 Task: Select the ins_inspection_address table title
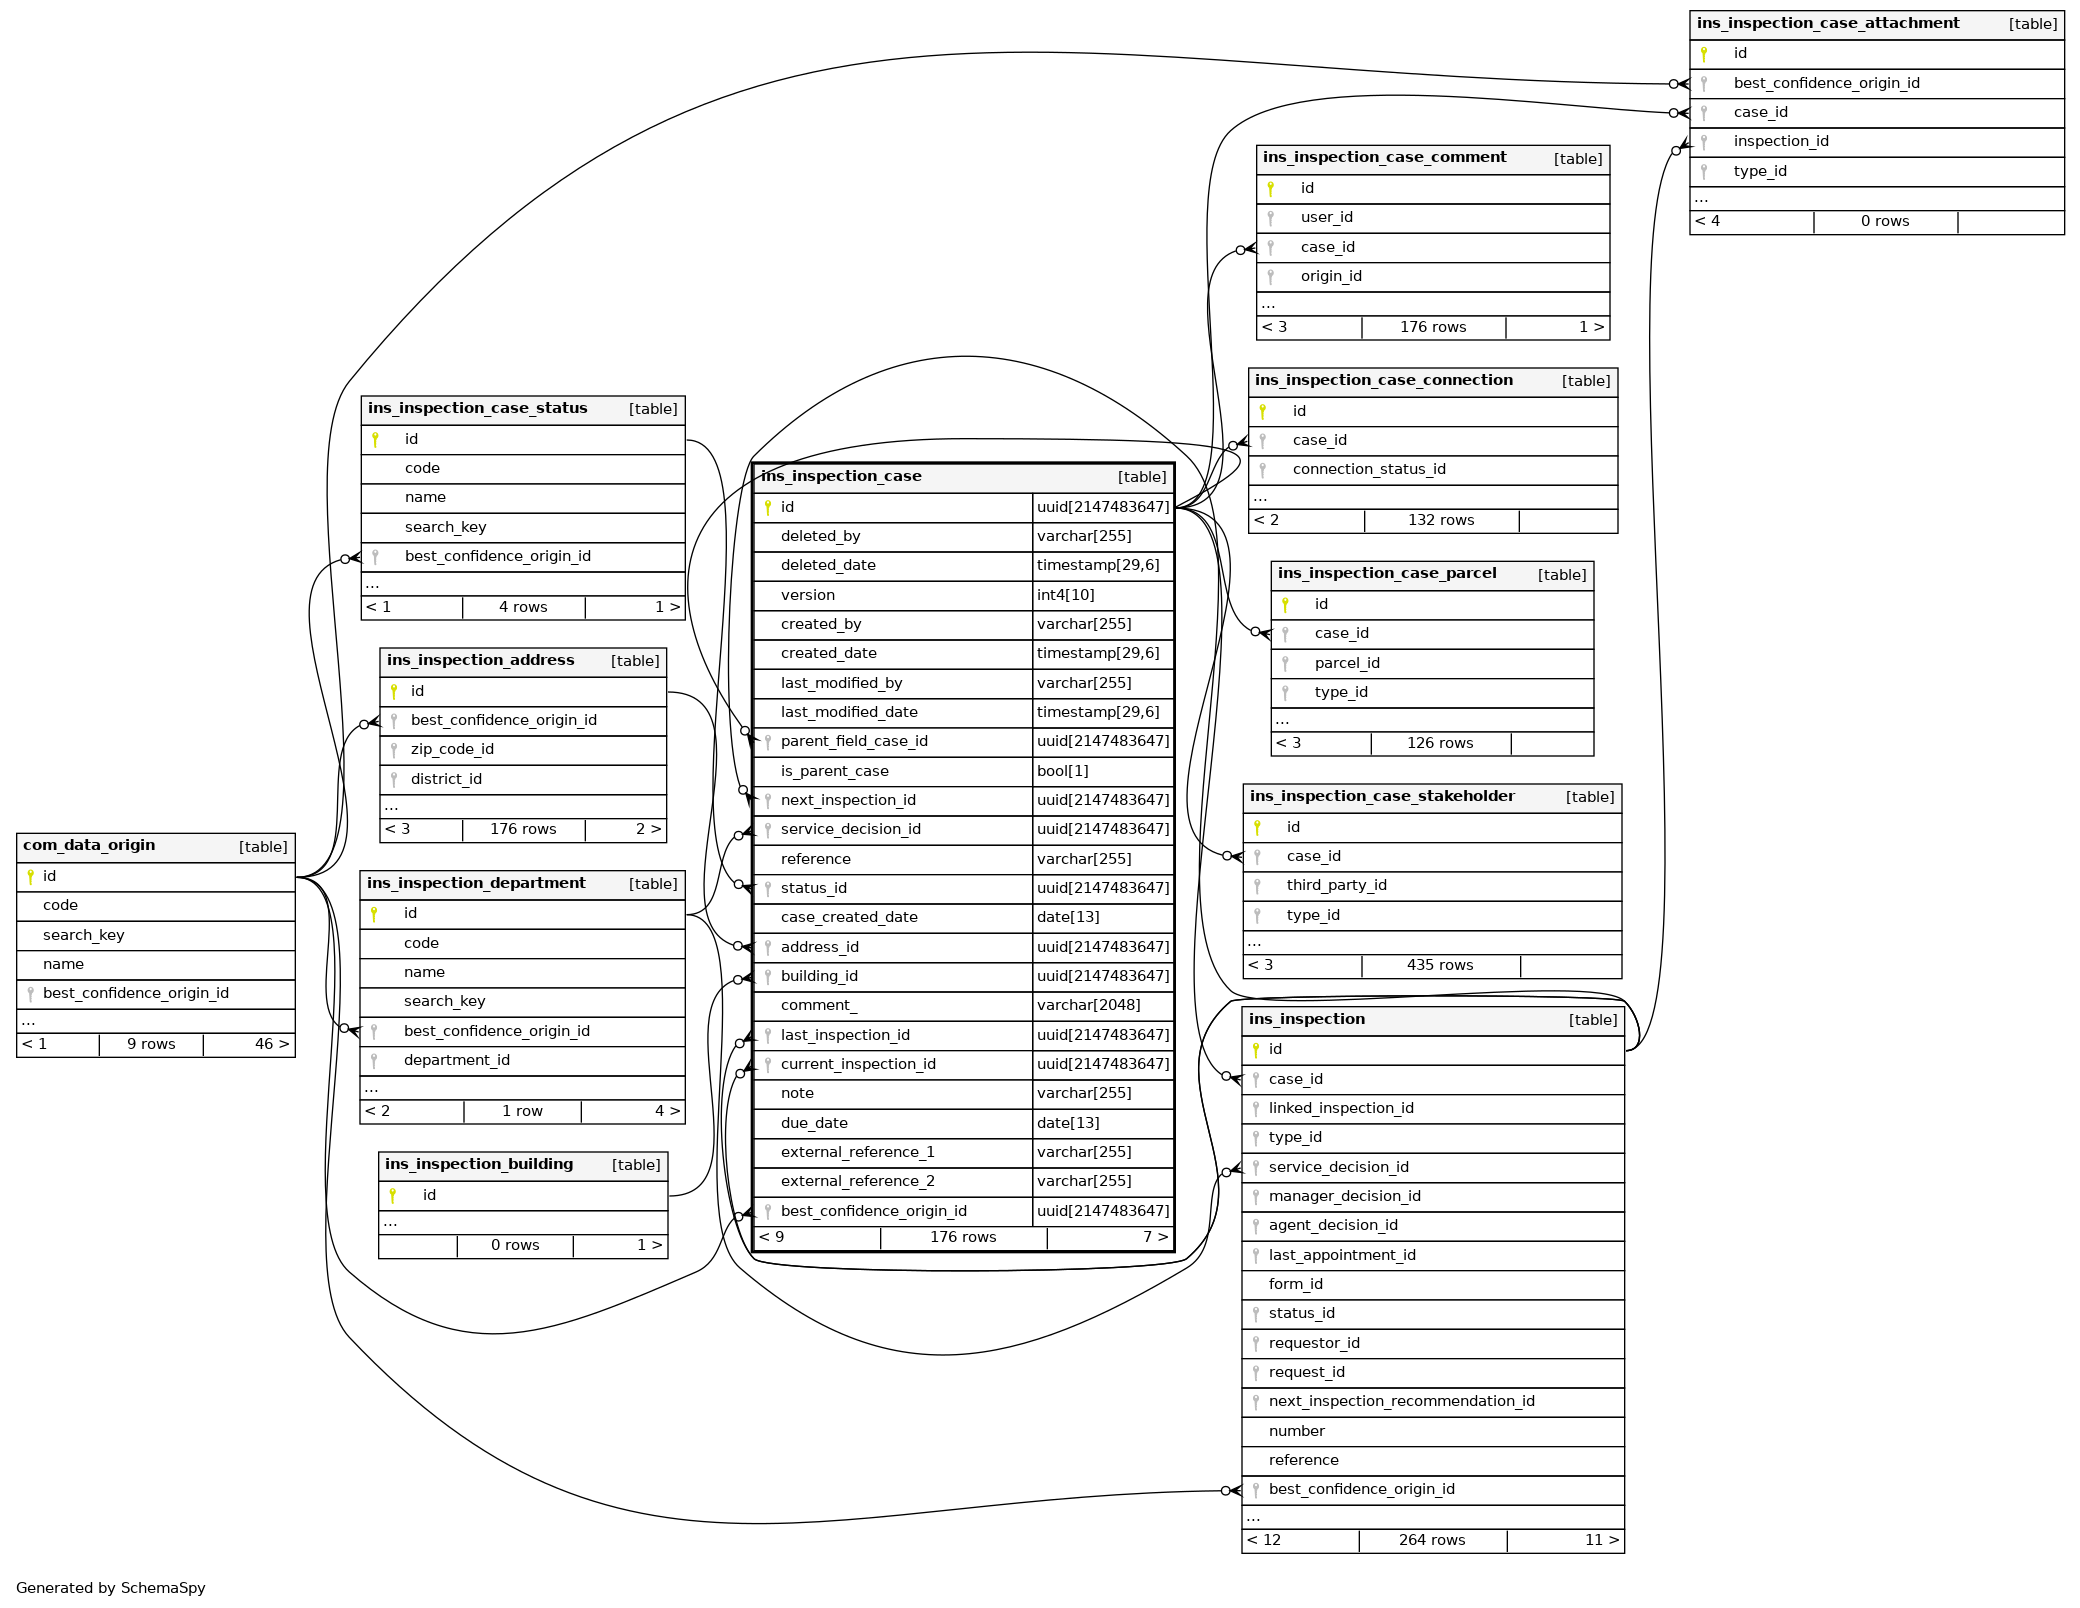point(480,661)
